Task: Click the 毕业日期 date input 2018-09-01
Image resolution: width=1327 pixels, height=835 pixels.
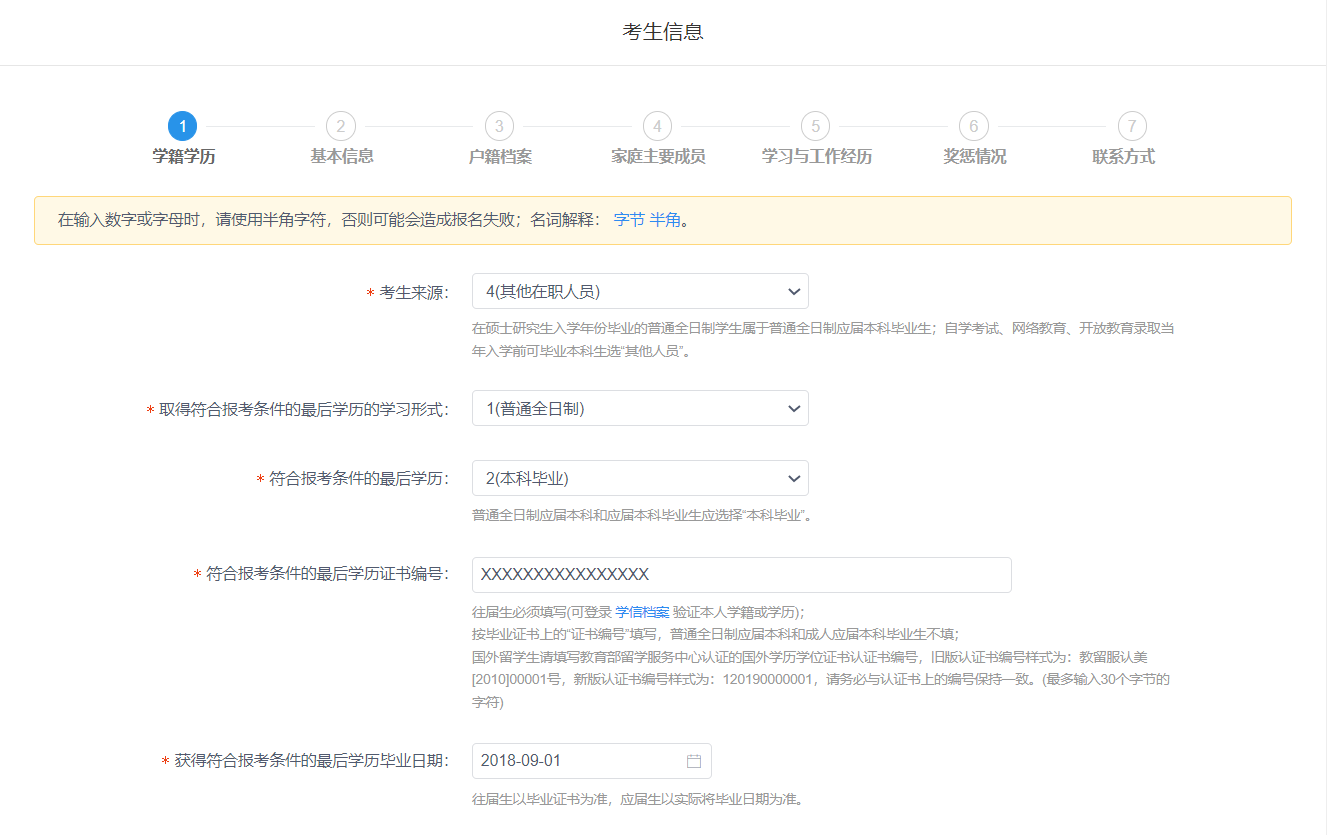Action: tap(592, 761)
